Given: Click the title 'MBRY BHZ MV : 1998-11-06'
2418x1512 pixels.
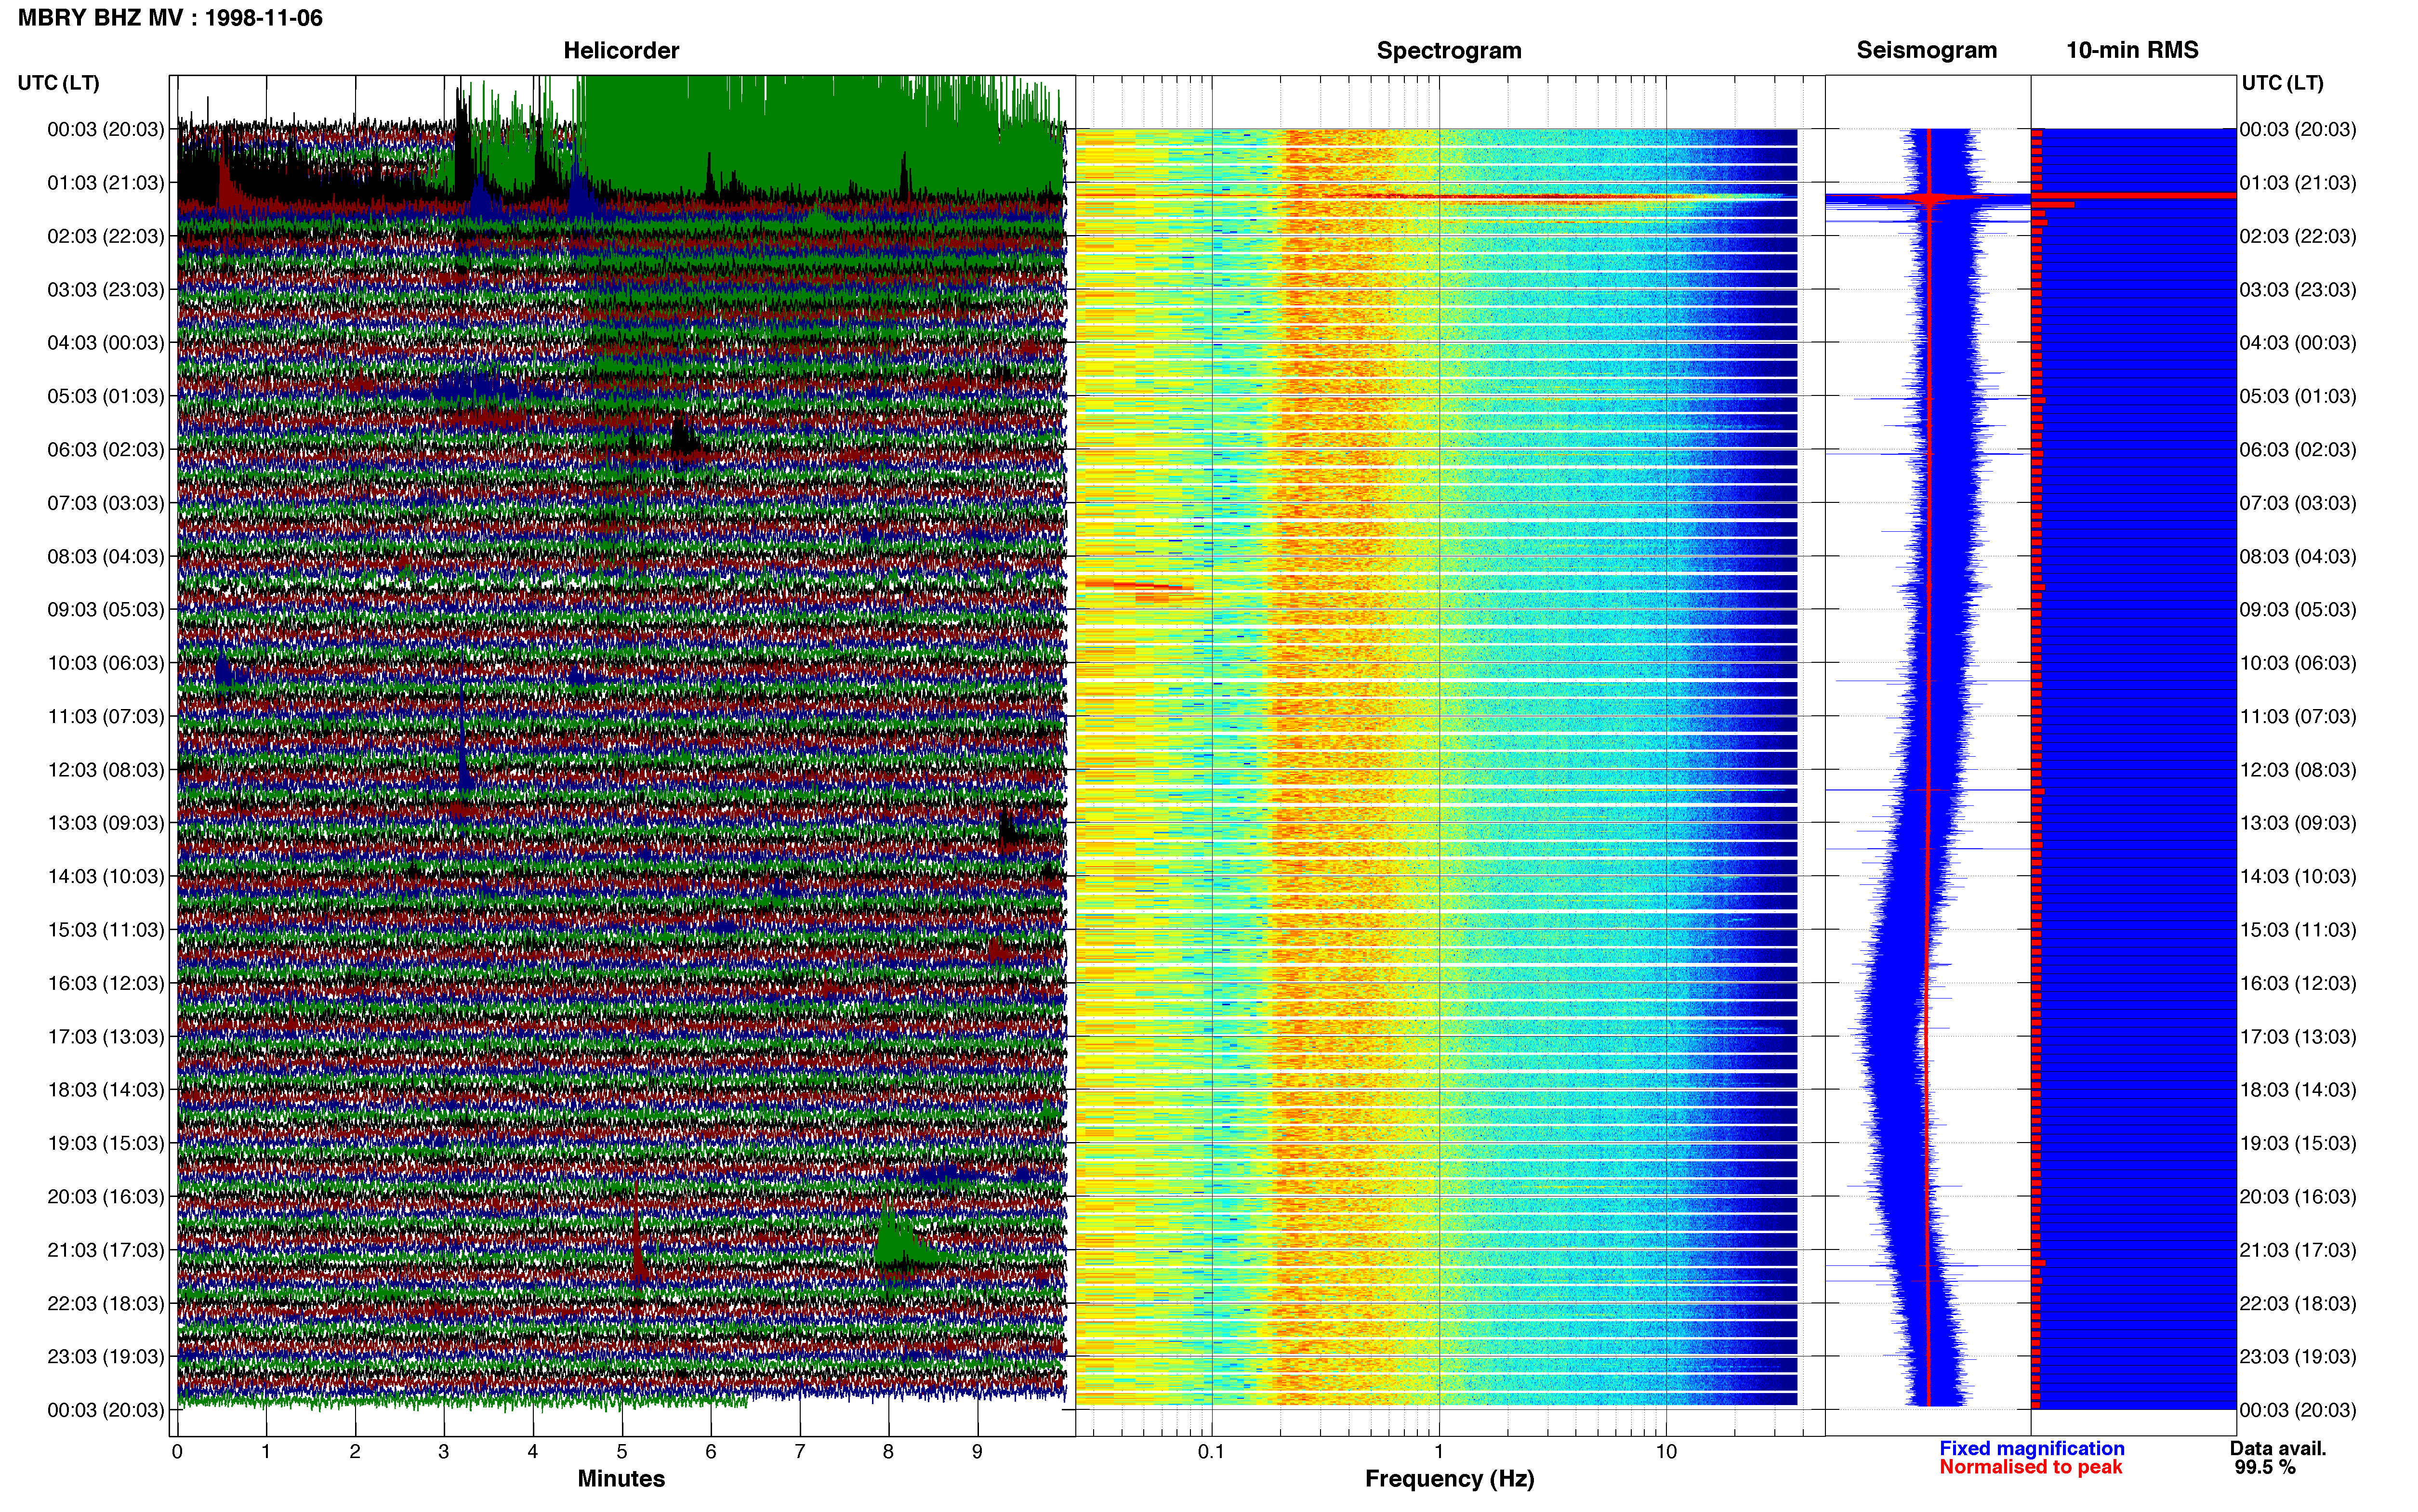Looking at the screenshot, I should pos(170,18).
